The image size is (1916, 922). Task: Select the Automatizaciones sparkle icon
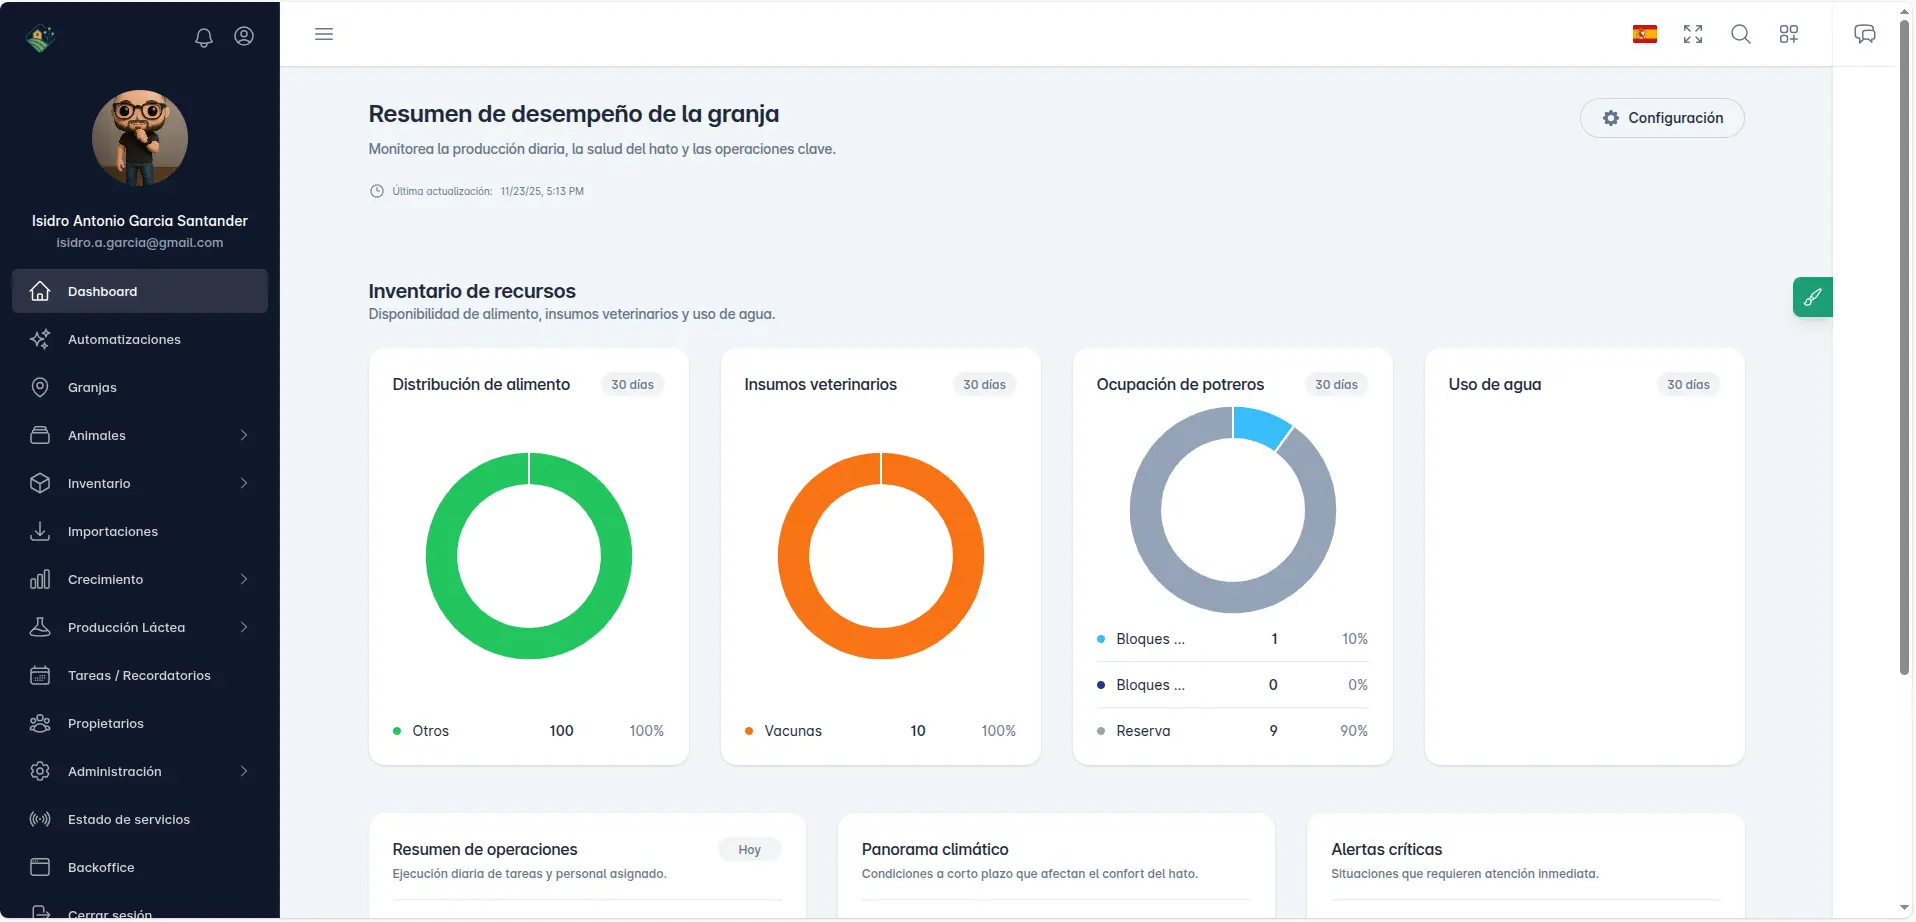pos(40,339)
